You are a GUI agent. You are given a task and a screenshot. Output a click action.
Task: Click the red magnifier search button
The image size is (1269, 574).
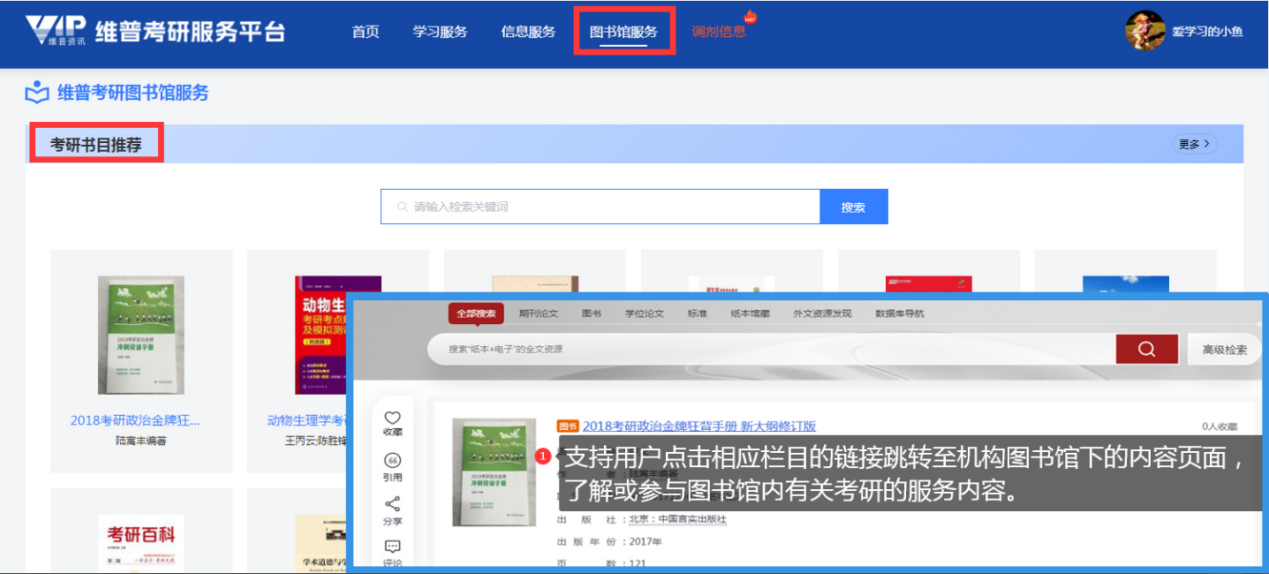[x=1146, y=349]
